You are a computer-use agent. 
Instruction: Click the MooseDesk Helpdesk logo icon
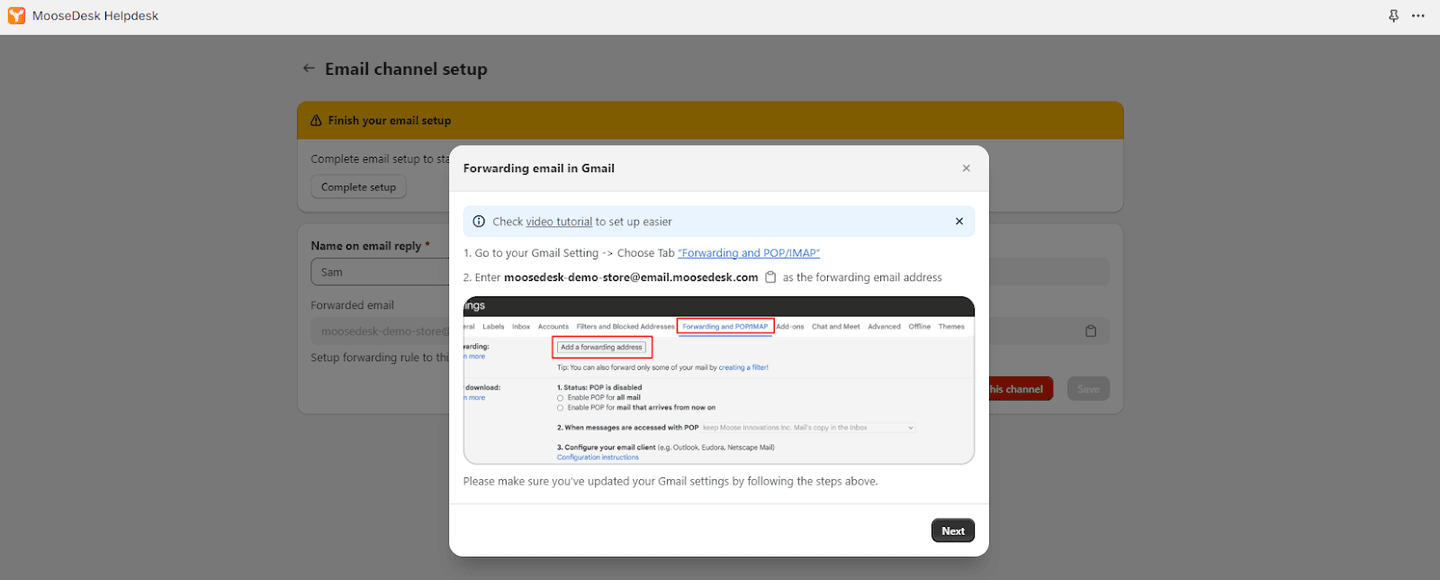pyautogui.click(x=17, y=16)
